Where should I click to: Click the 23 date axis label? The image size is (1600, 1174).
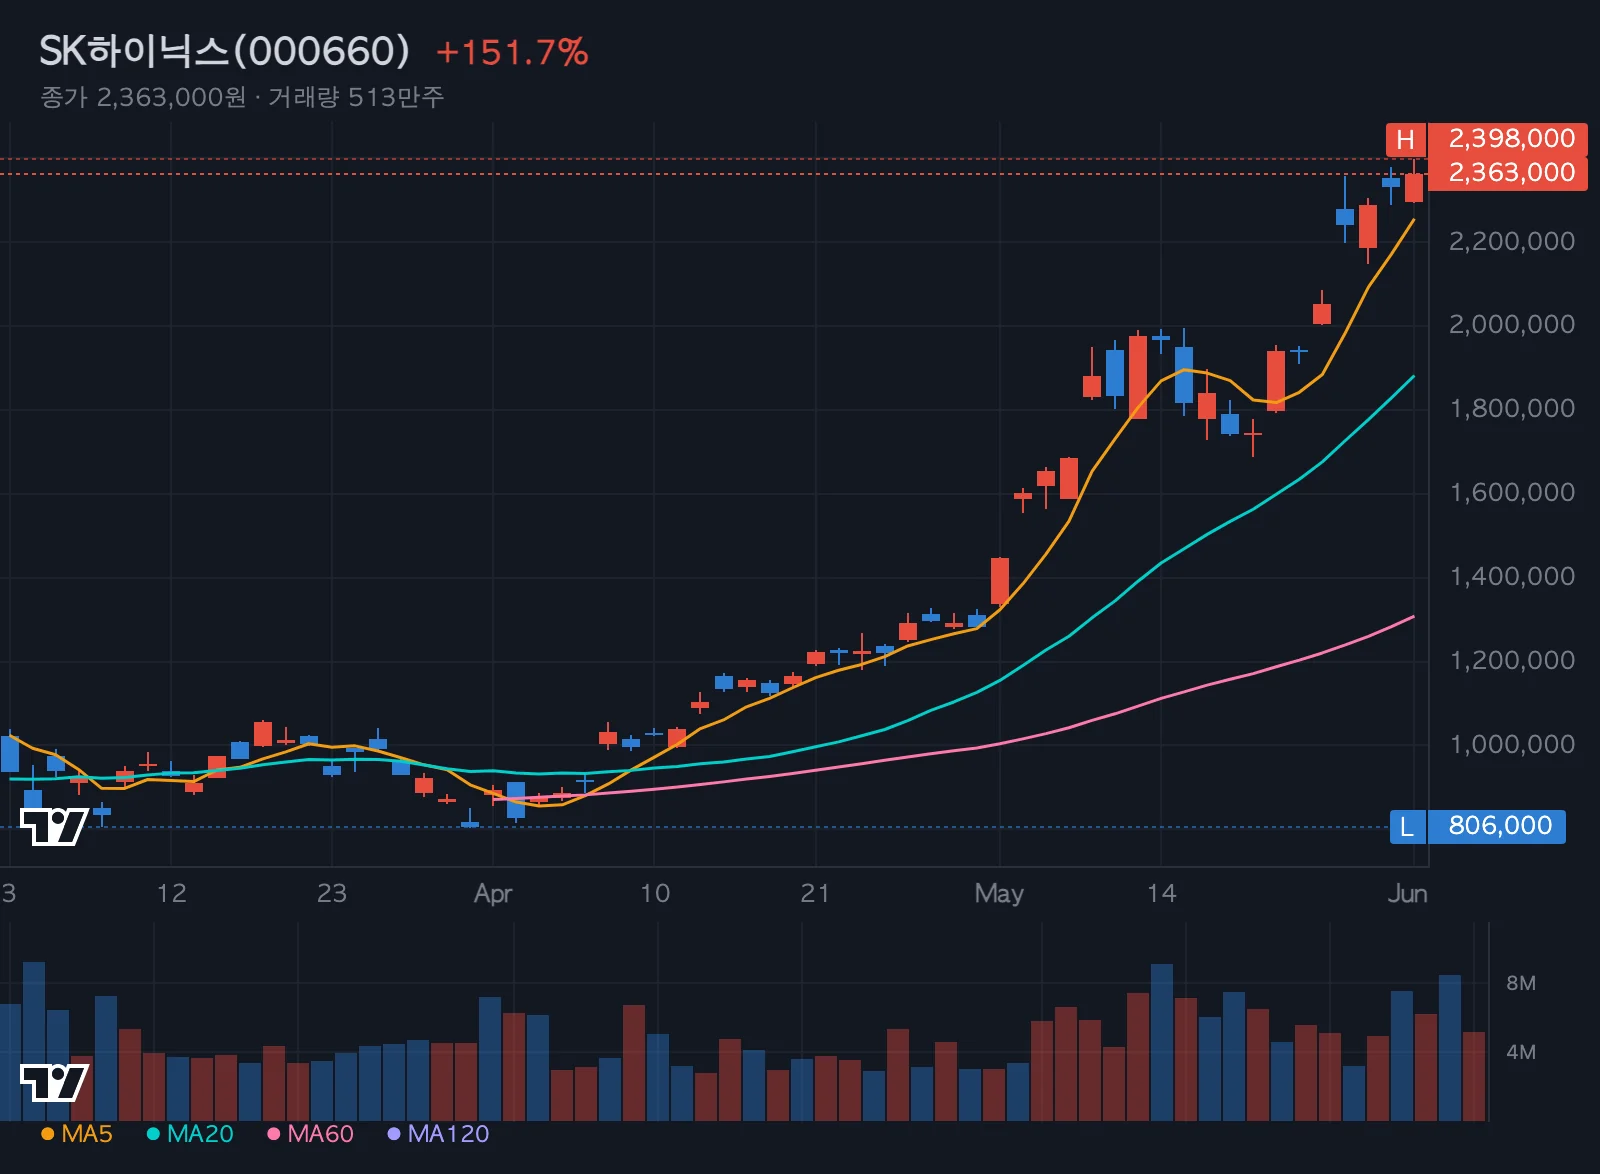click(331, 893)
